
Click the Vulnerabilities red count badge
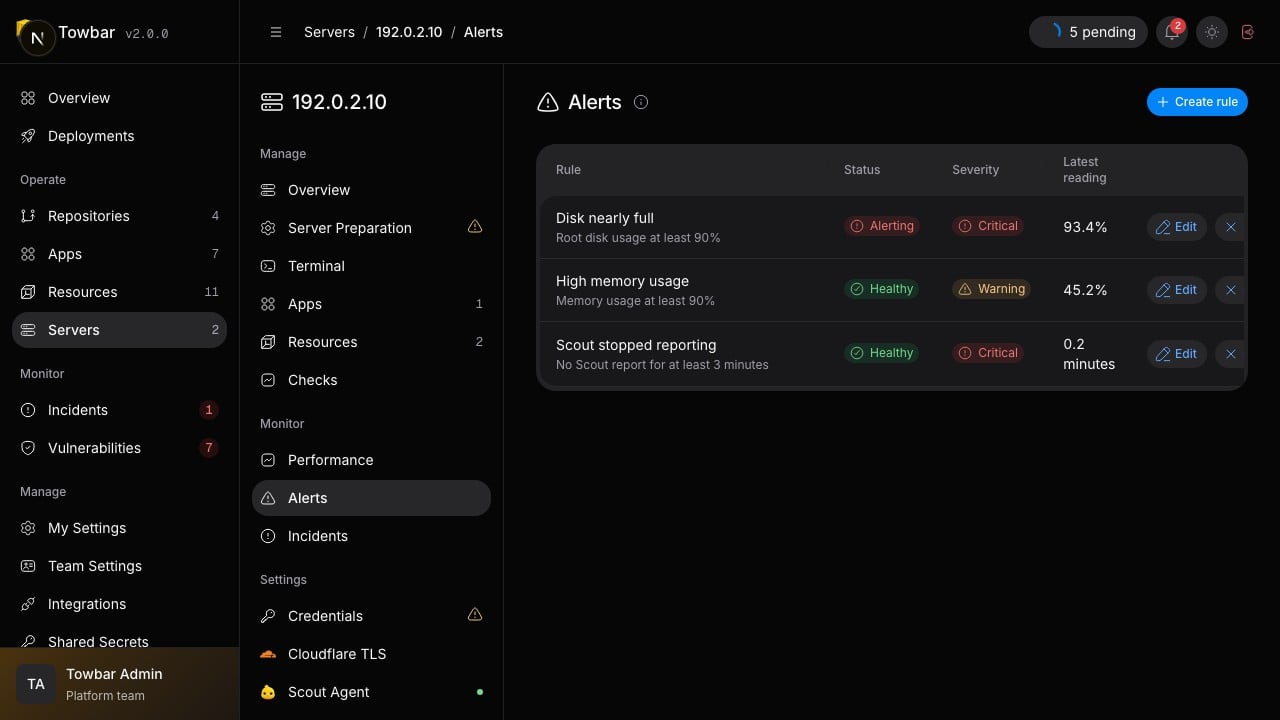[208, 448]
